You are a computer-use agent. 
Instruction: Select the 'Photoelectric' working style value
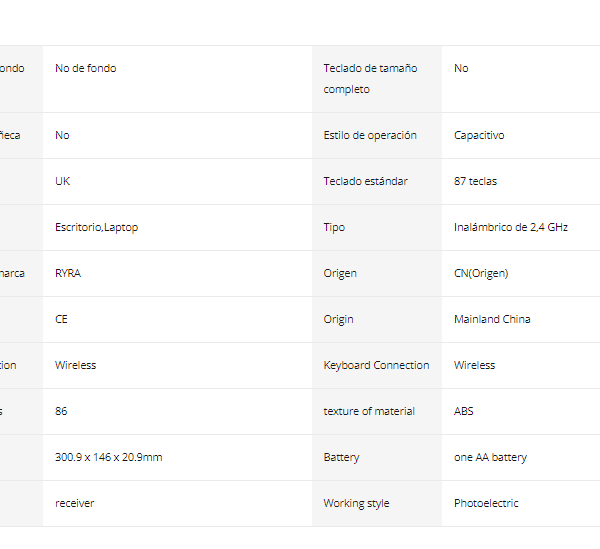(x=486, y=503)
